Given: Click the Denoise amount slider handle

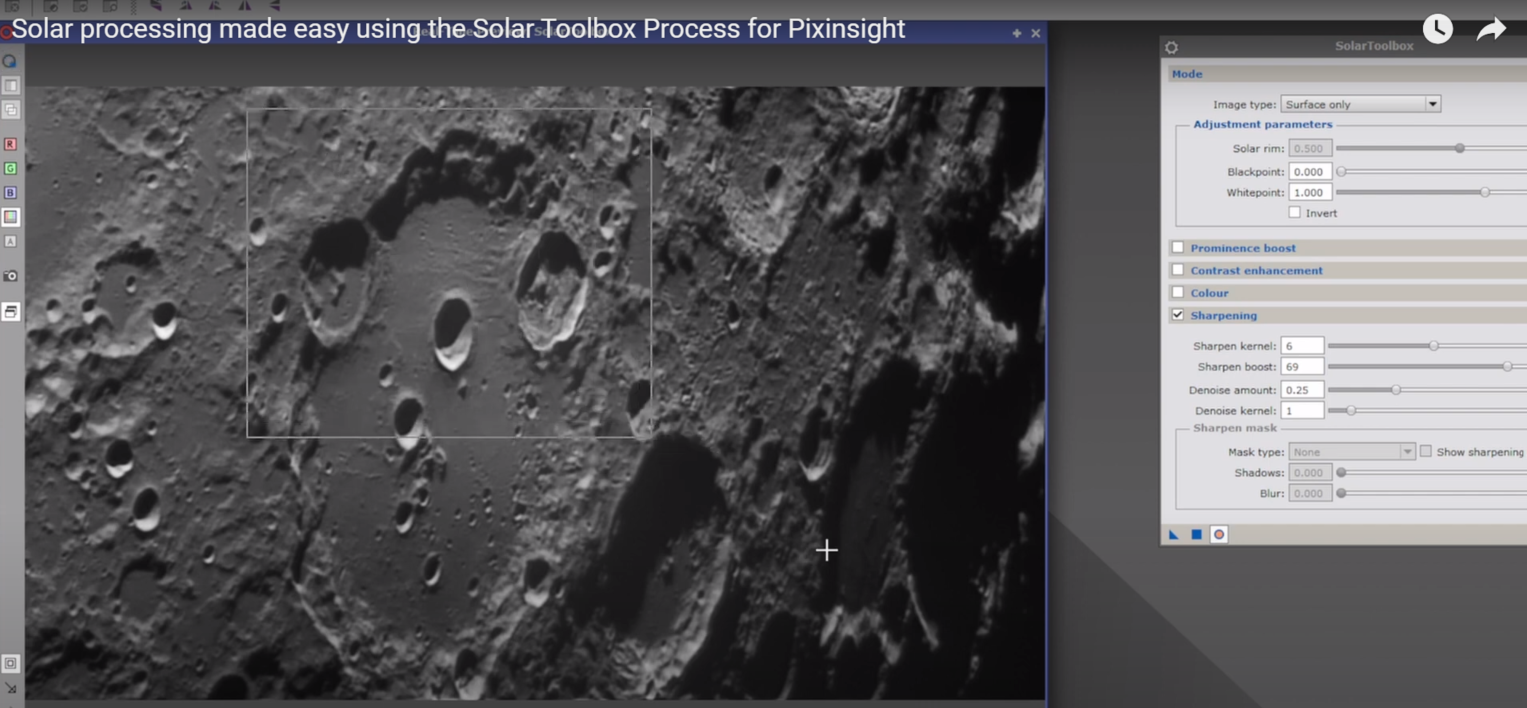Looking at the screenshot, I should 1396,390.
